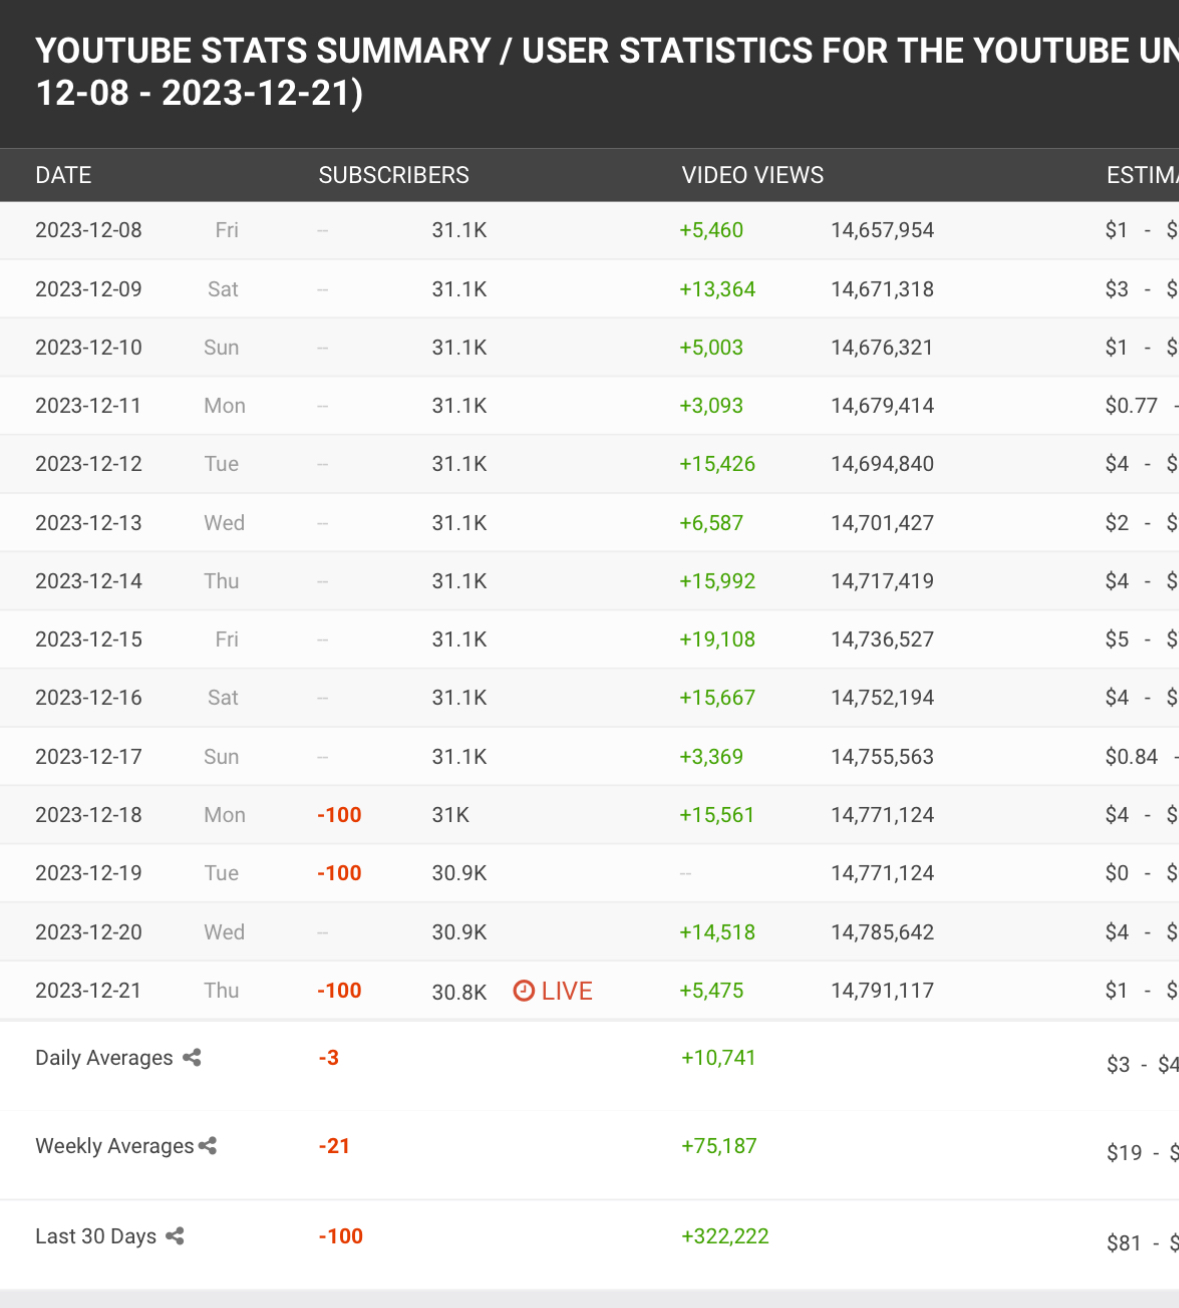
Task: Click the share icon next to Daily Averages
Action: [x=192, y=1057]
